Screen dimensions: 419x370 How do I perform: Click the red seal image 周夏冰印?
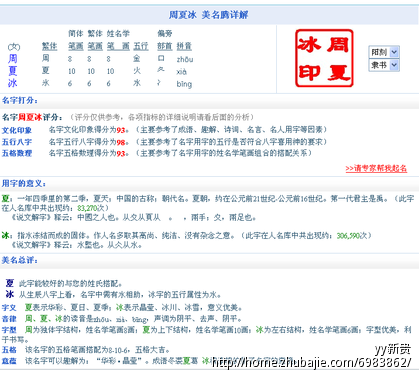pos(324,58)
